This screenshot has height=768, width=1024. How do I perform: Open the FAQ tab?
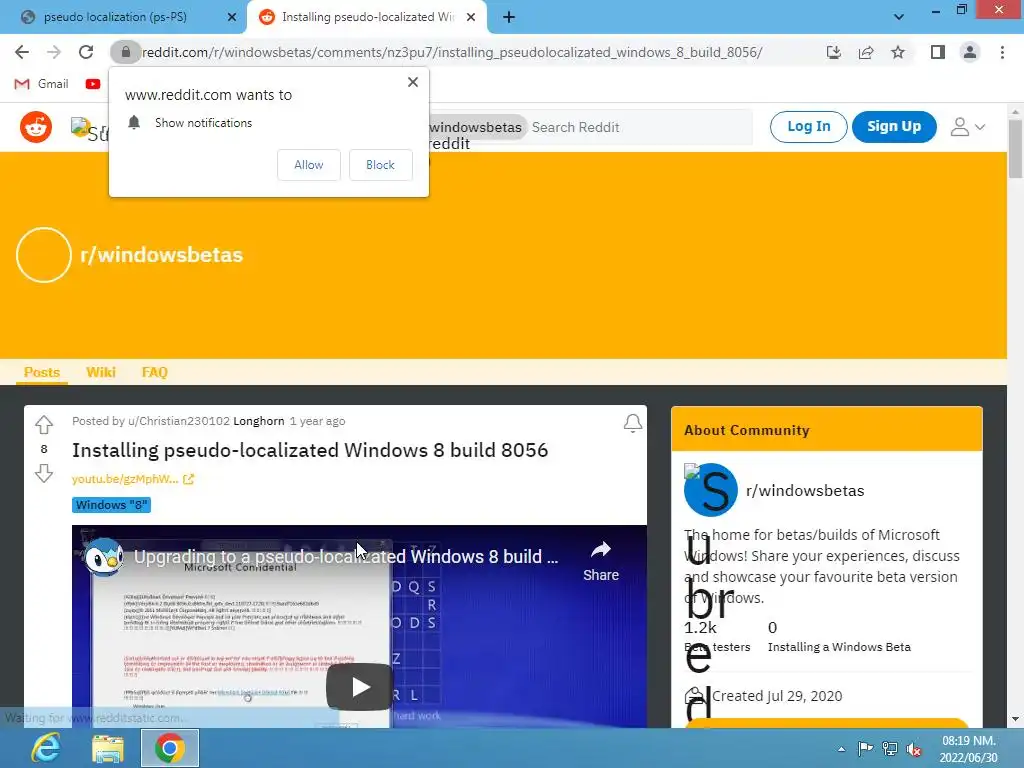tap(155, 372)
